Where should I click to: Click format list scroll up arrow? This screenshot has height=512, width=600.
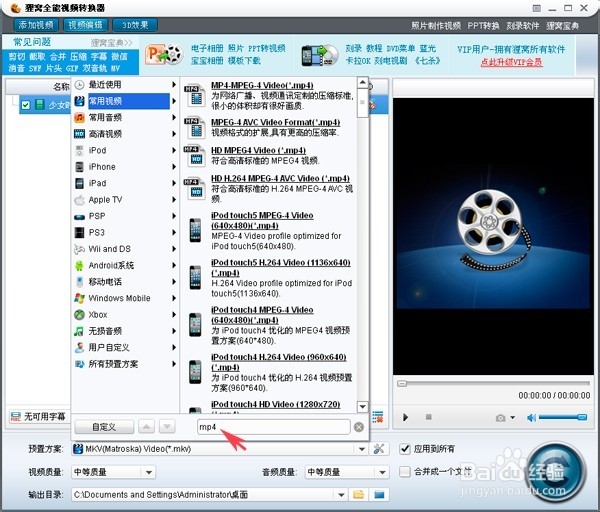click(363, 83)
